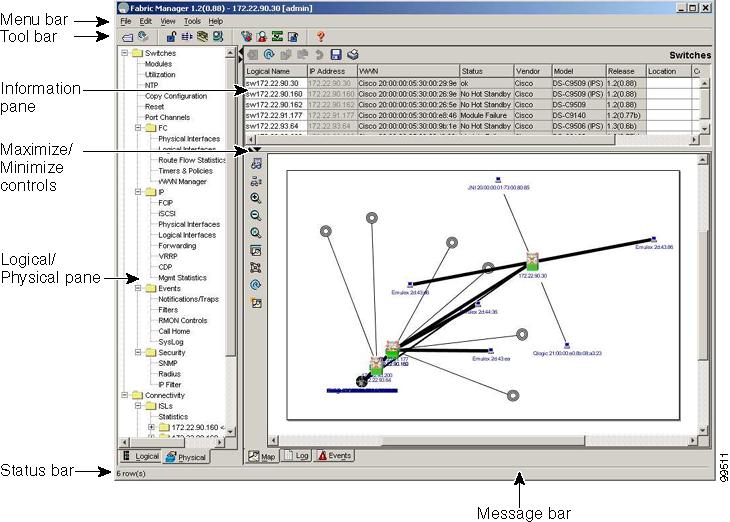
Task: Open VWWN Manager under FC
Action: click(182, 182)
